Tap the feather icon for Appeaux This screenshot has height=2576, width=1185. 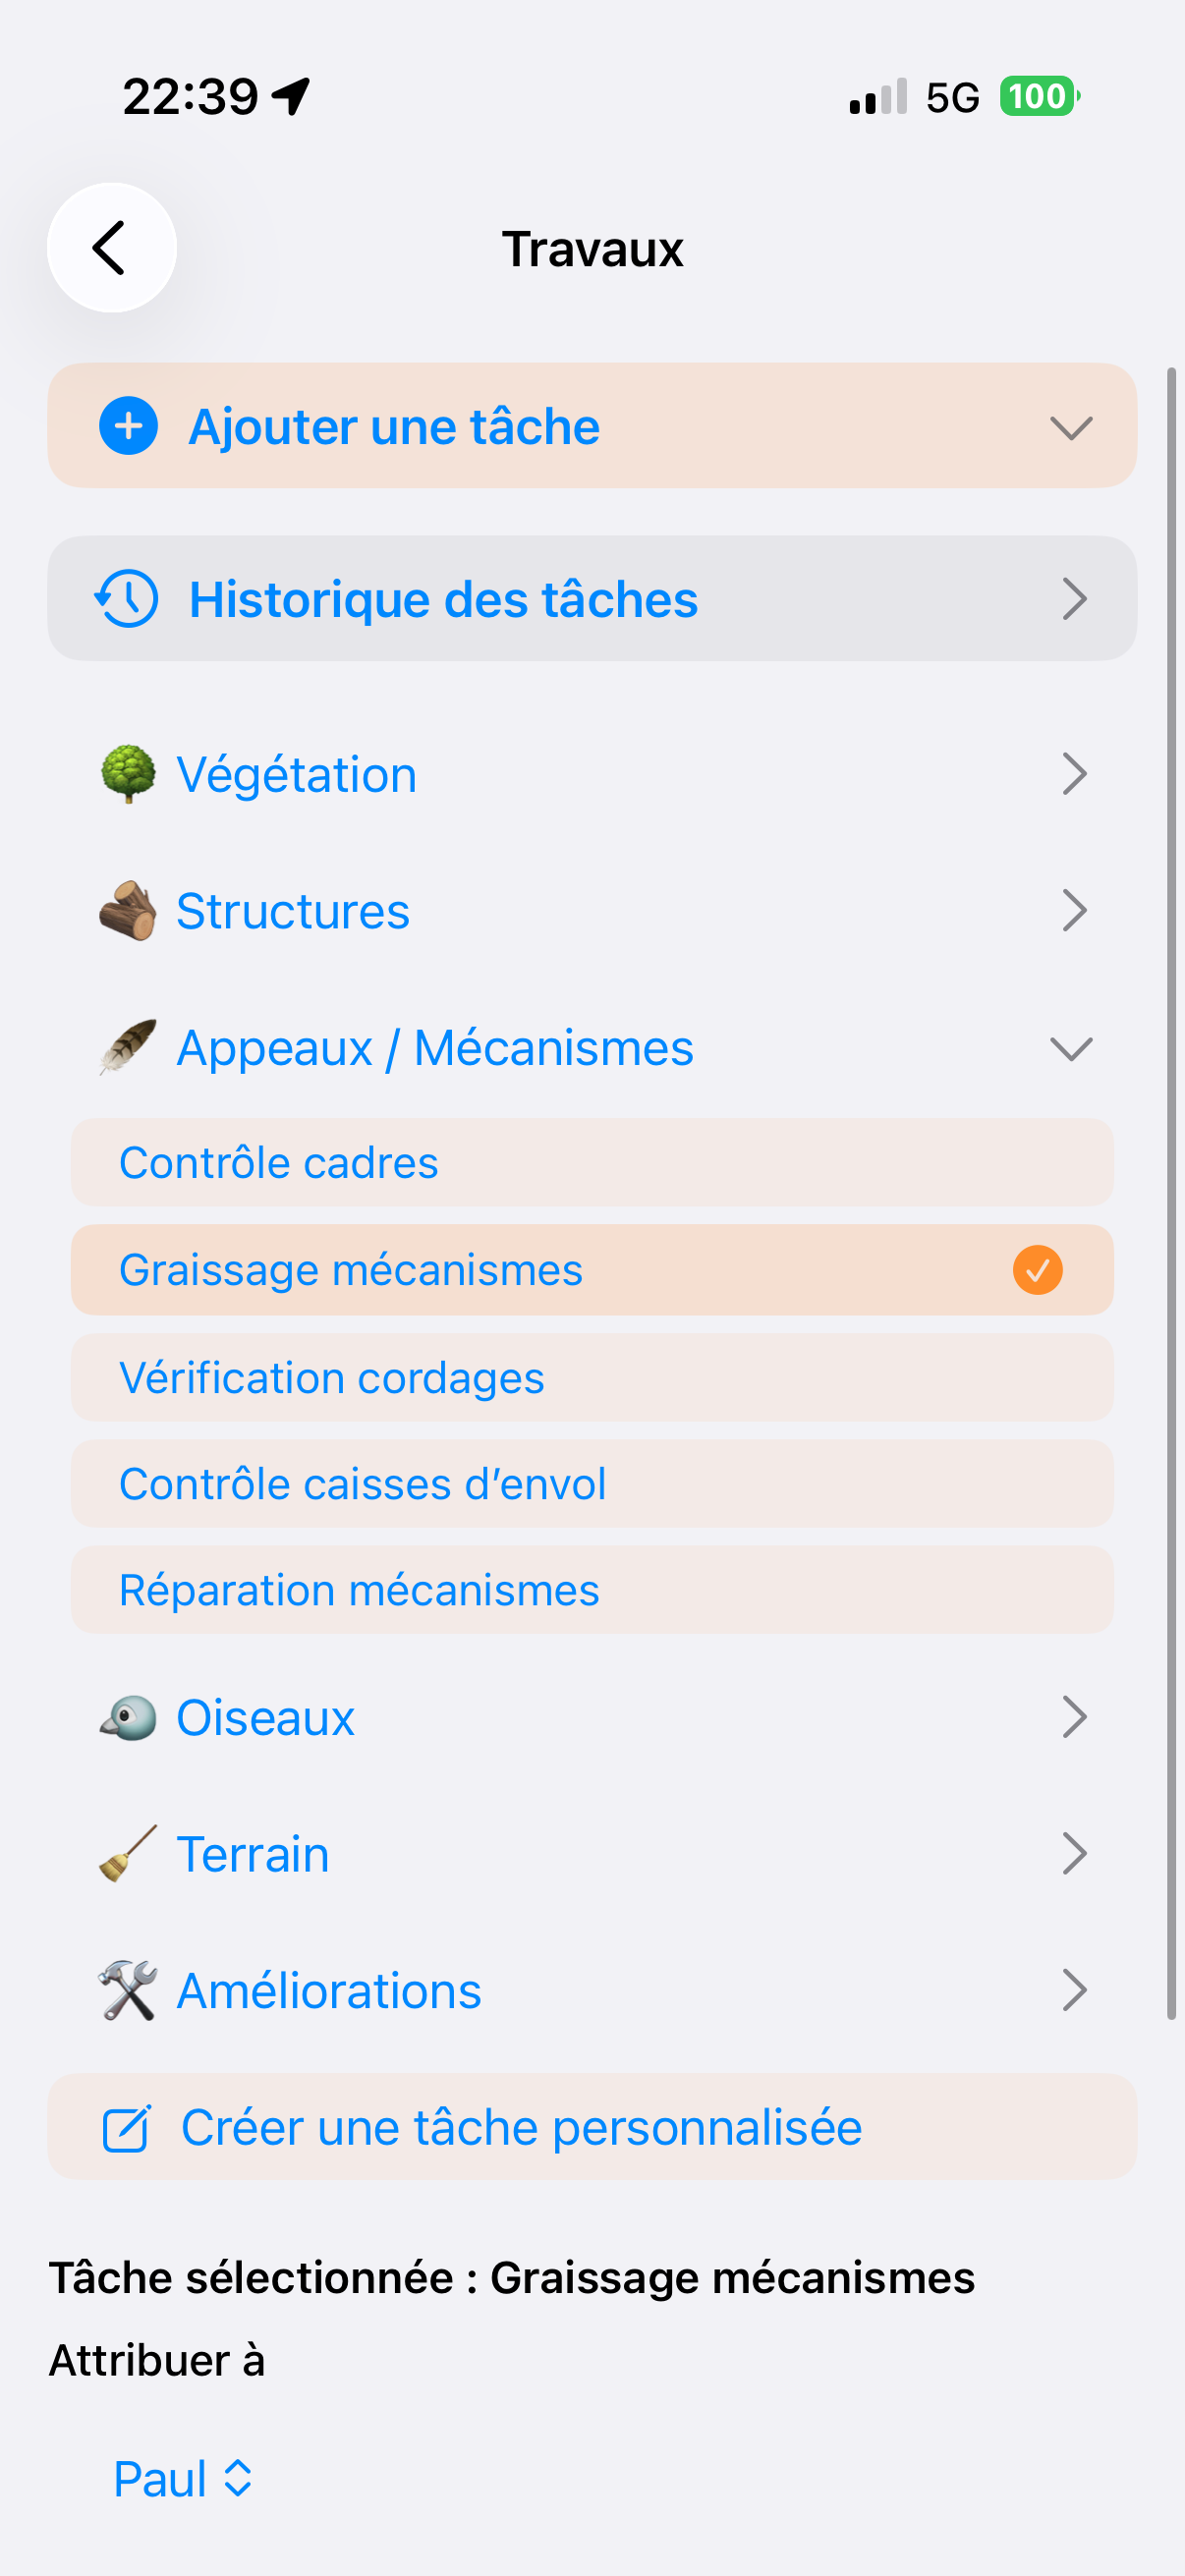pos(128,1047)
